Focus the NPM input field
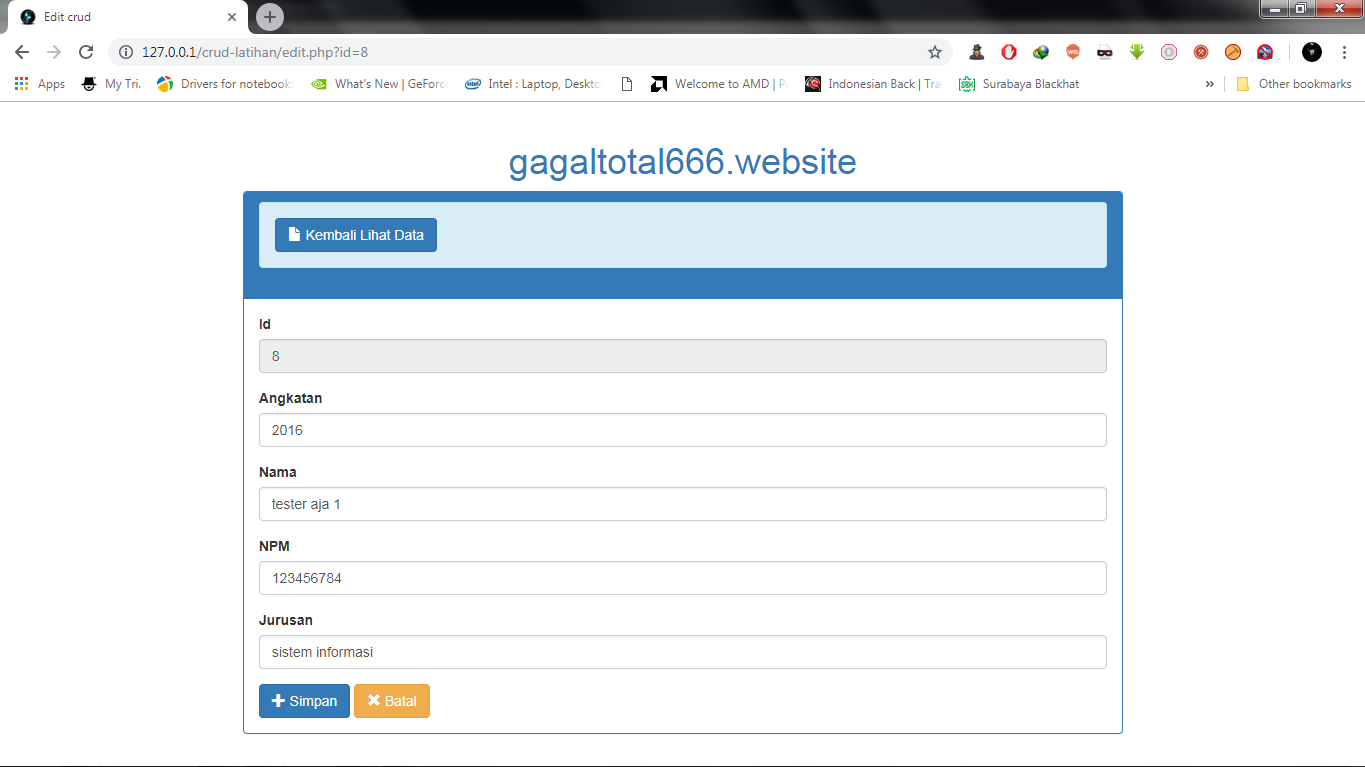 coord(683,578)
